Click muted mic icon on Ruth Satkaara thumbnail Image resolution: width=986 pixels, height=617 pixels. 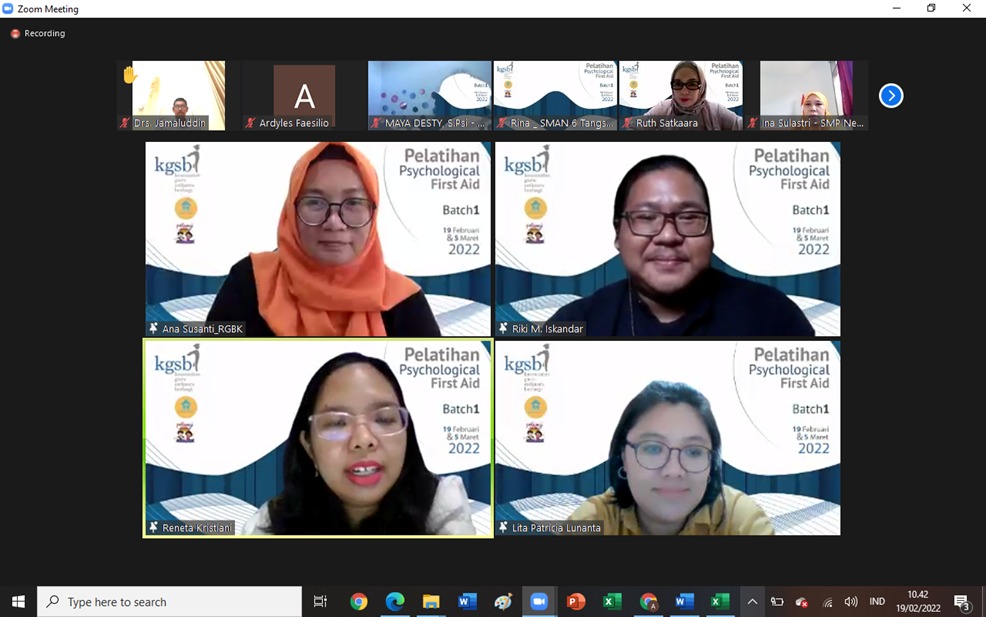627,123
